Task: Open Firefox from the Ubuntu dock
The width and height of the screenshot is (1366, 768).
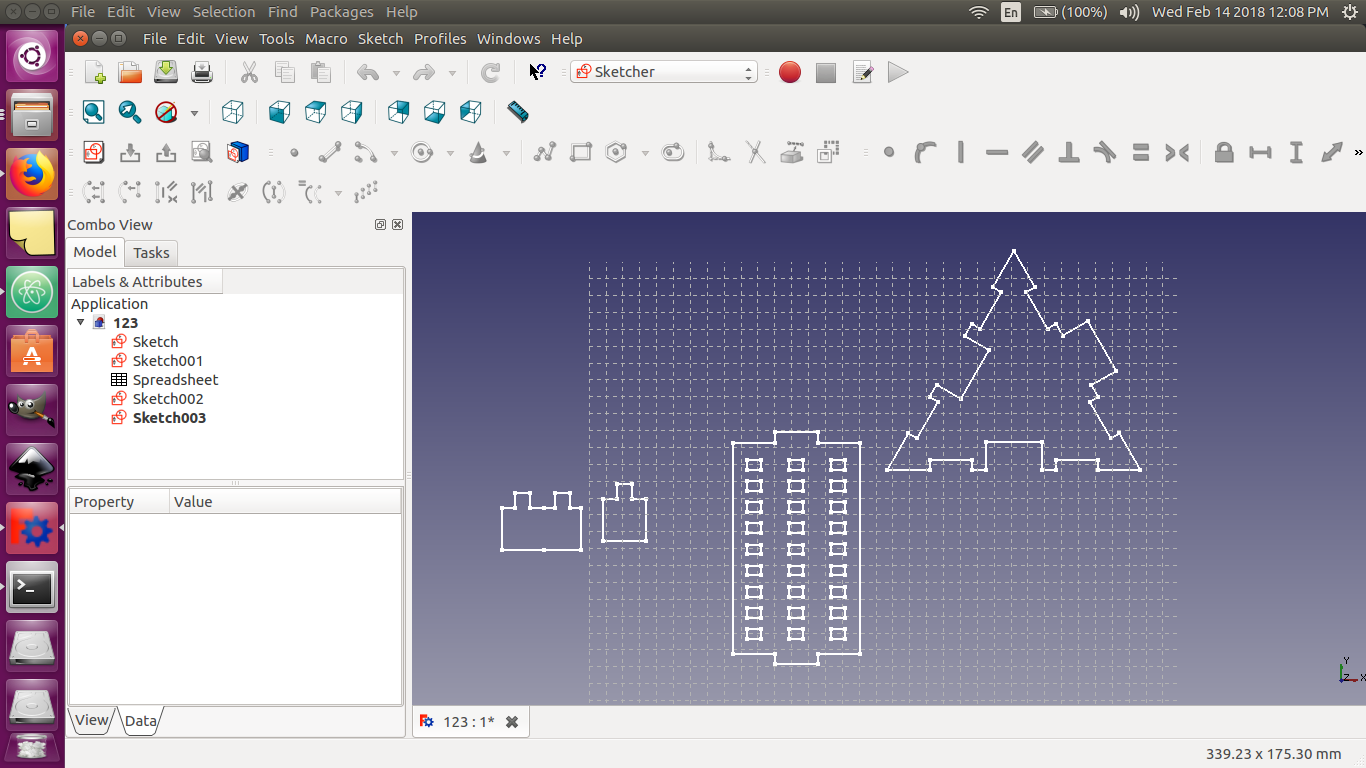Action: pyautogui.click(x=32, y=176)
